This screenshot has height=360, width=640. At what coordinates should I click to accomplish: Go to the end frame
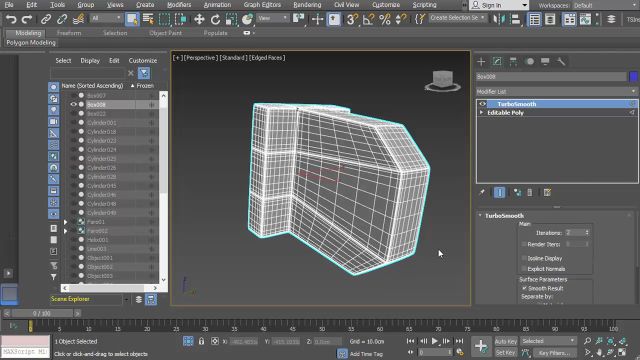pos(459,341)
